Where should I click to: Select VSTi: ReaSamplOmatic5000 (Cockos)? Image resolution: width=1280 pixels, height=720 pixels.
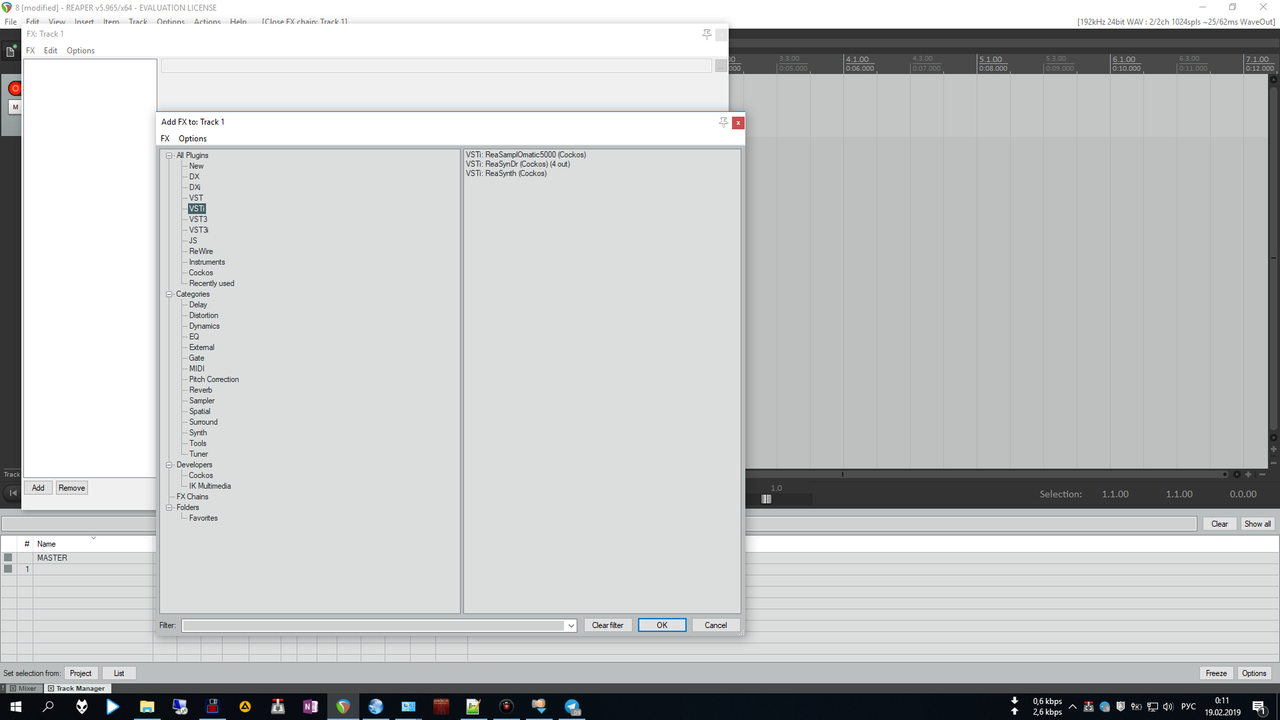coord(526,155)
